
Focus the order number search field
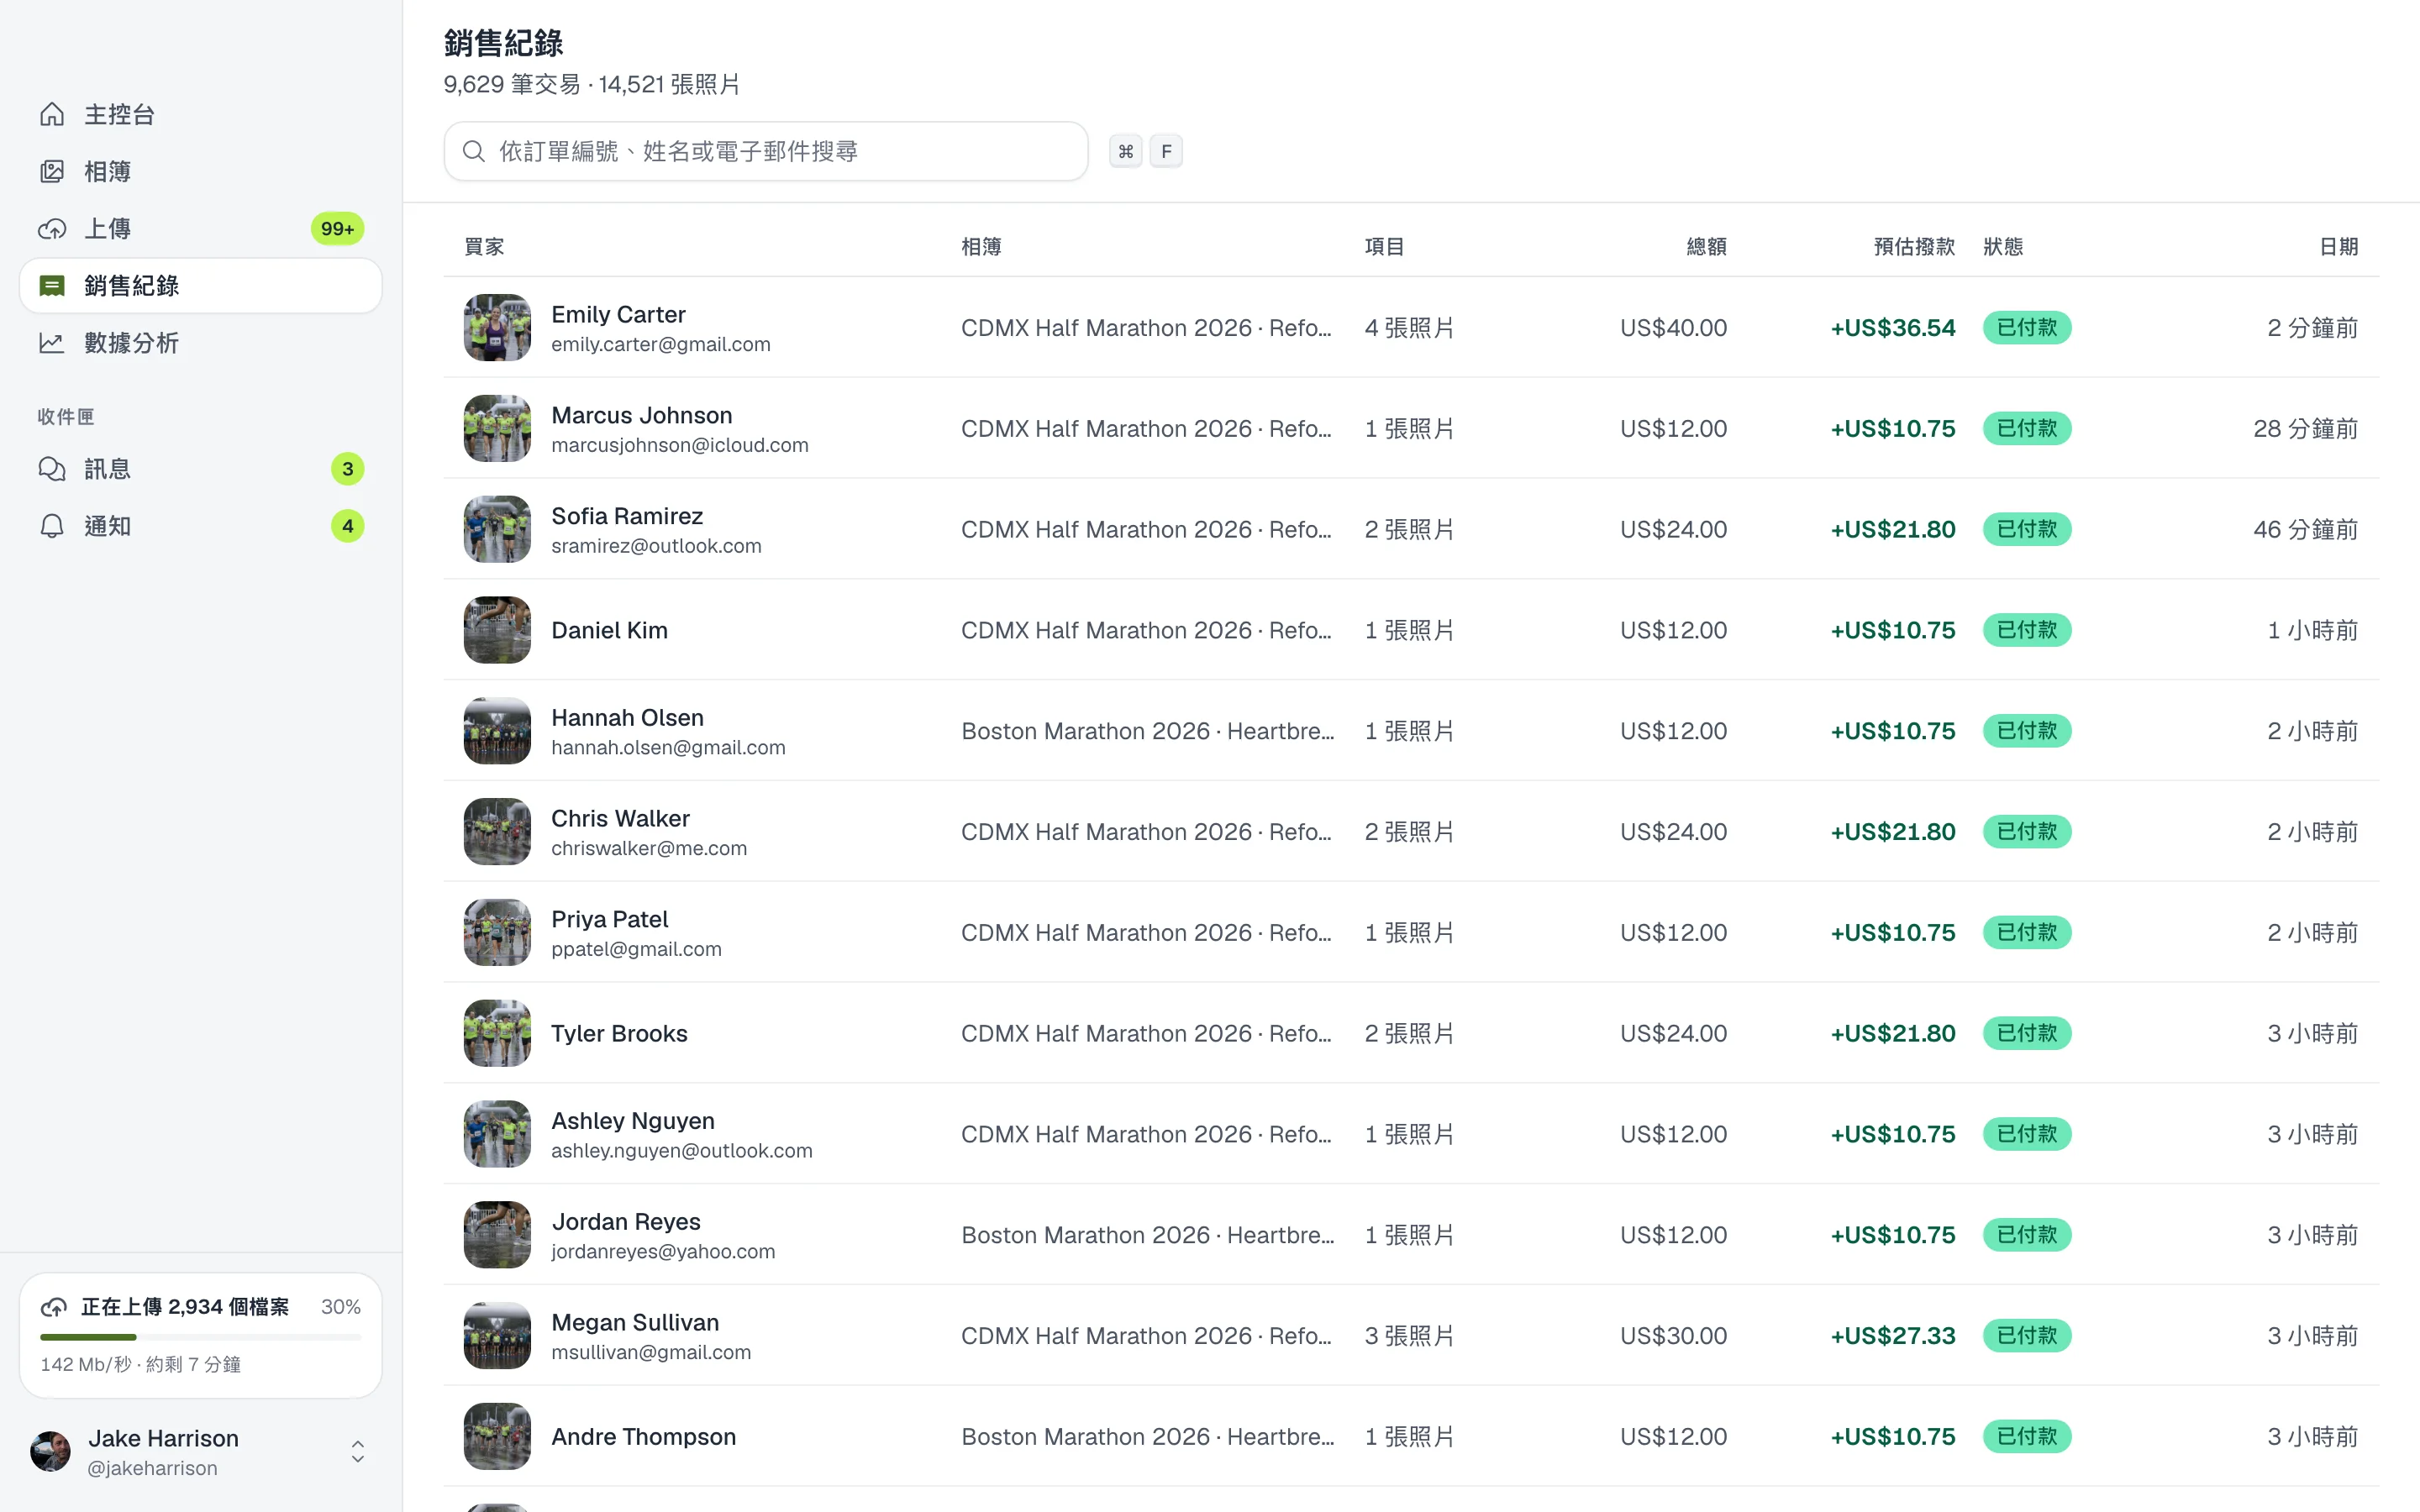tap(766, 151)
